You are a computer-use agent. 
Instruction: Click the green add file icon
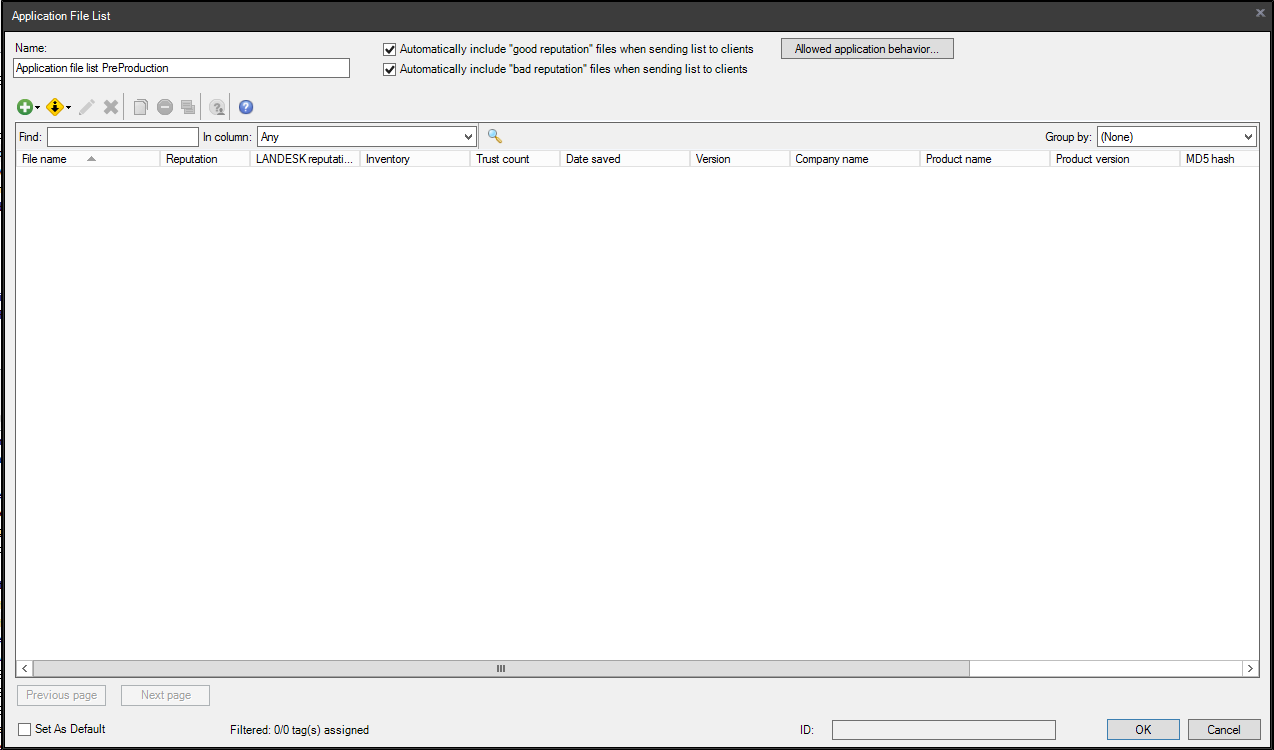[x=23, y=107]
